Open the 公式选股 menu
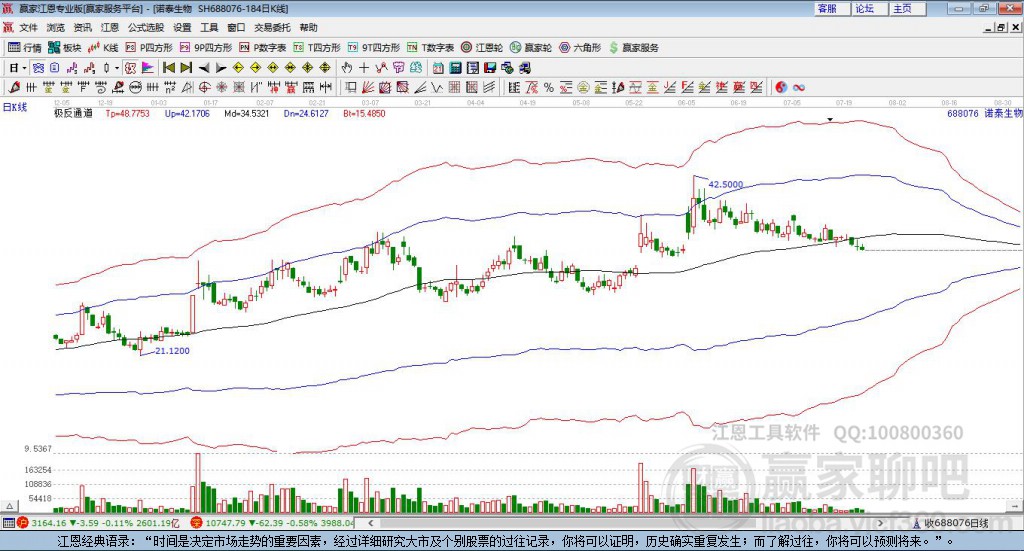 (x=146, y=27)
